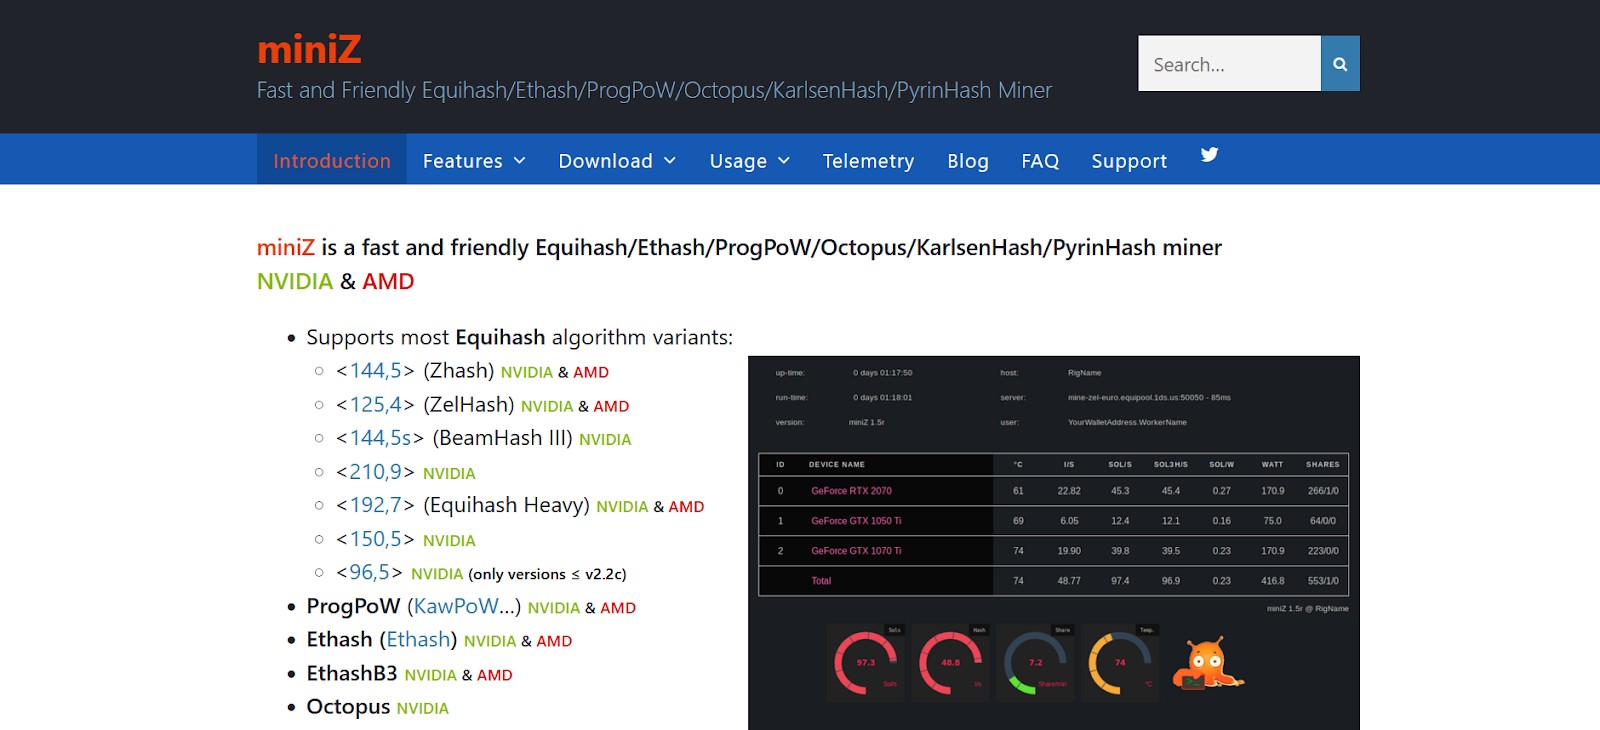Expand the Usage dropdown menu
The image size is (1600, 730).
[x=750, y=160]
